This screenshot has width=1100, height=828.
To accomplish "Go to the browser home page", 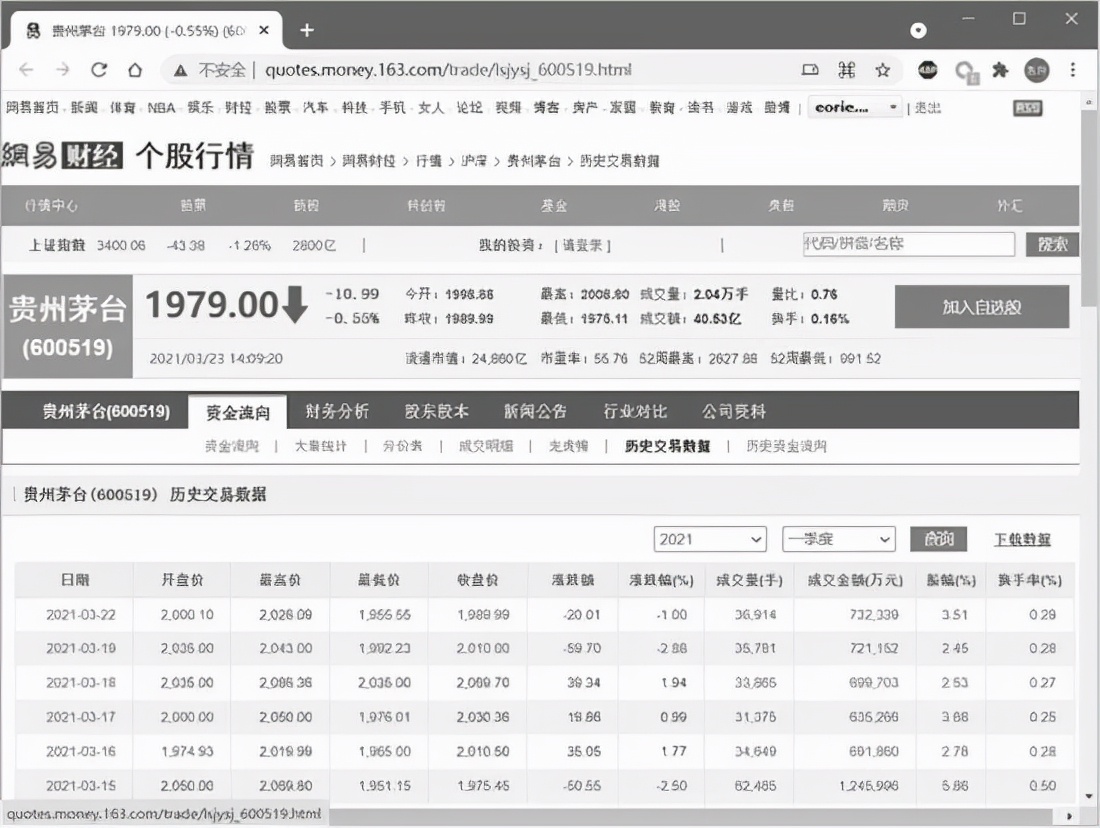I will click(x=137, y=71).
